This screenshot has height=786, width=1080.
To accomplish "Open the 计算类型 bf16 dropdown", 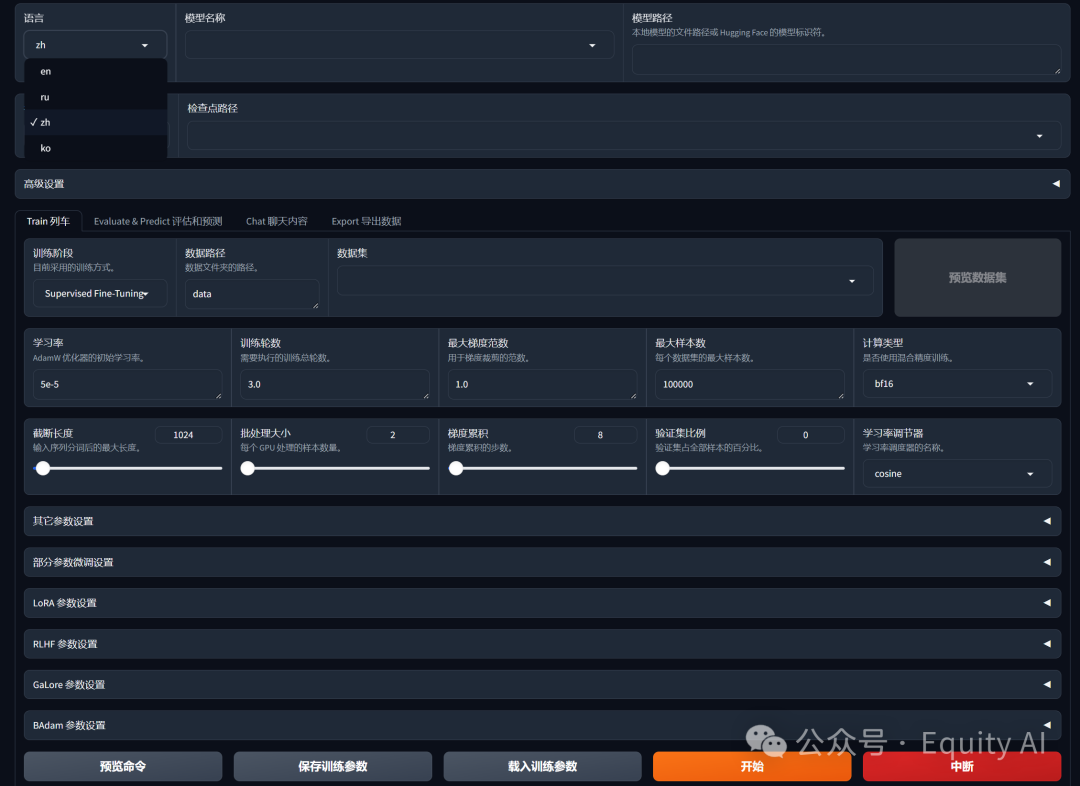I will pyautogui.click(x=956, y=384).
